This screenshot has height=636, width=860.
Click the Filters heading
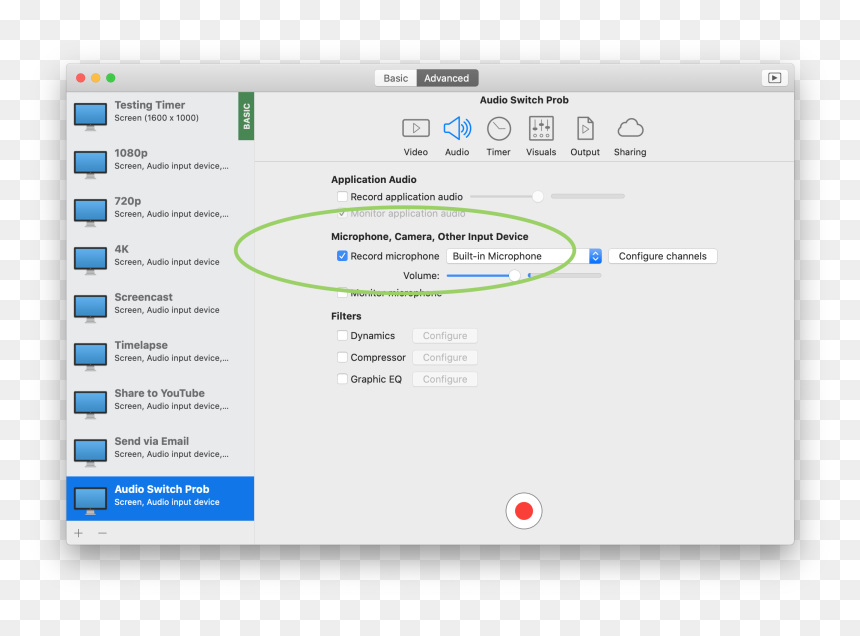[x=346, y=316]
